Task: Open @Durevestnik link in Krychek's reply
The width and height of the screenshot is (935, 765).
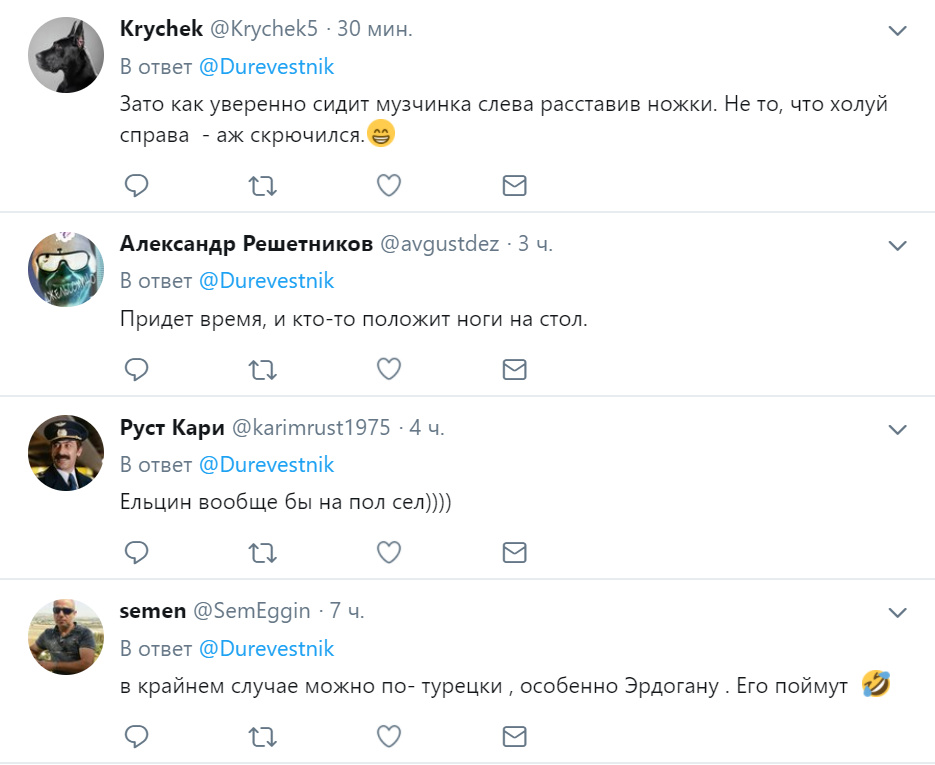Action: [266, 67]
